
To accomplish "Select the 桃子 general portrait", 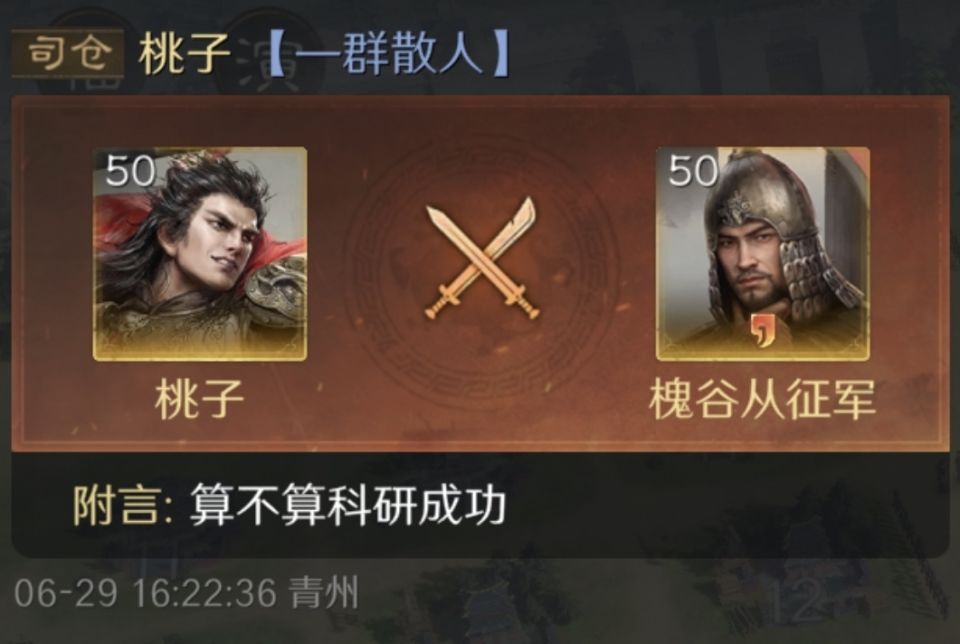I will tap(200, 253).
